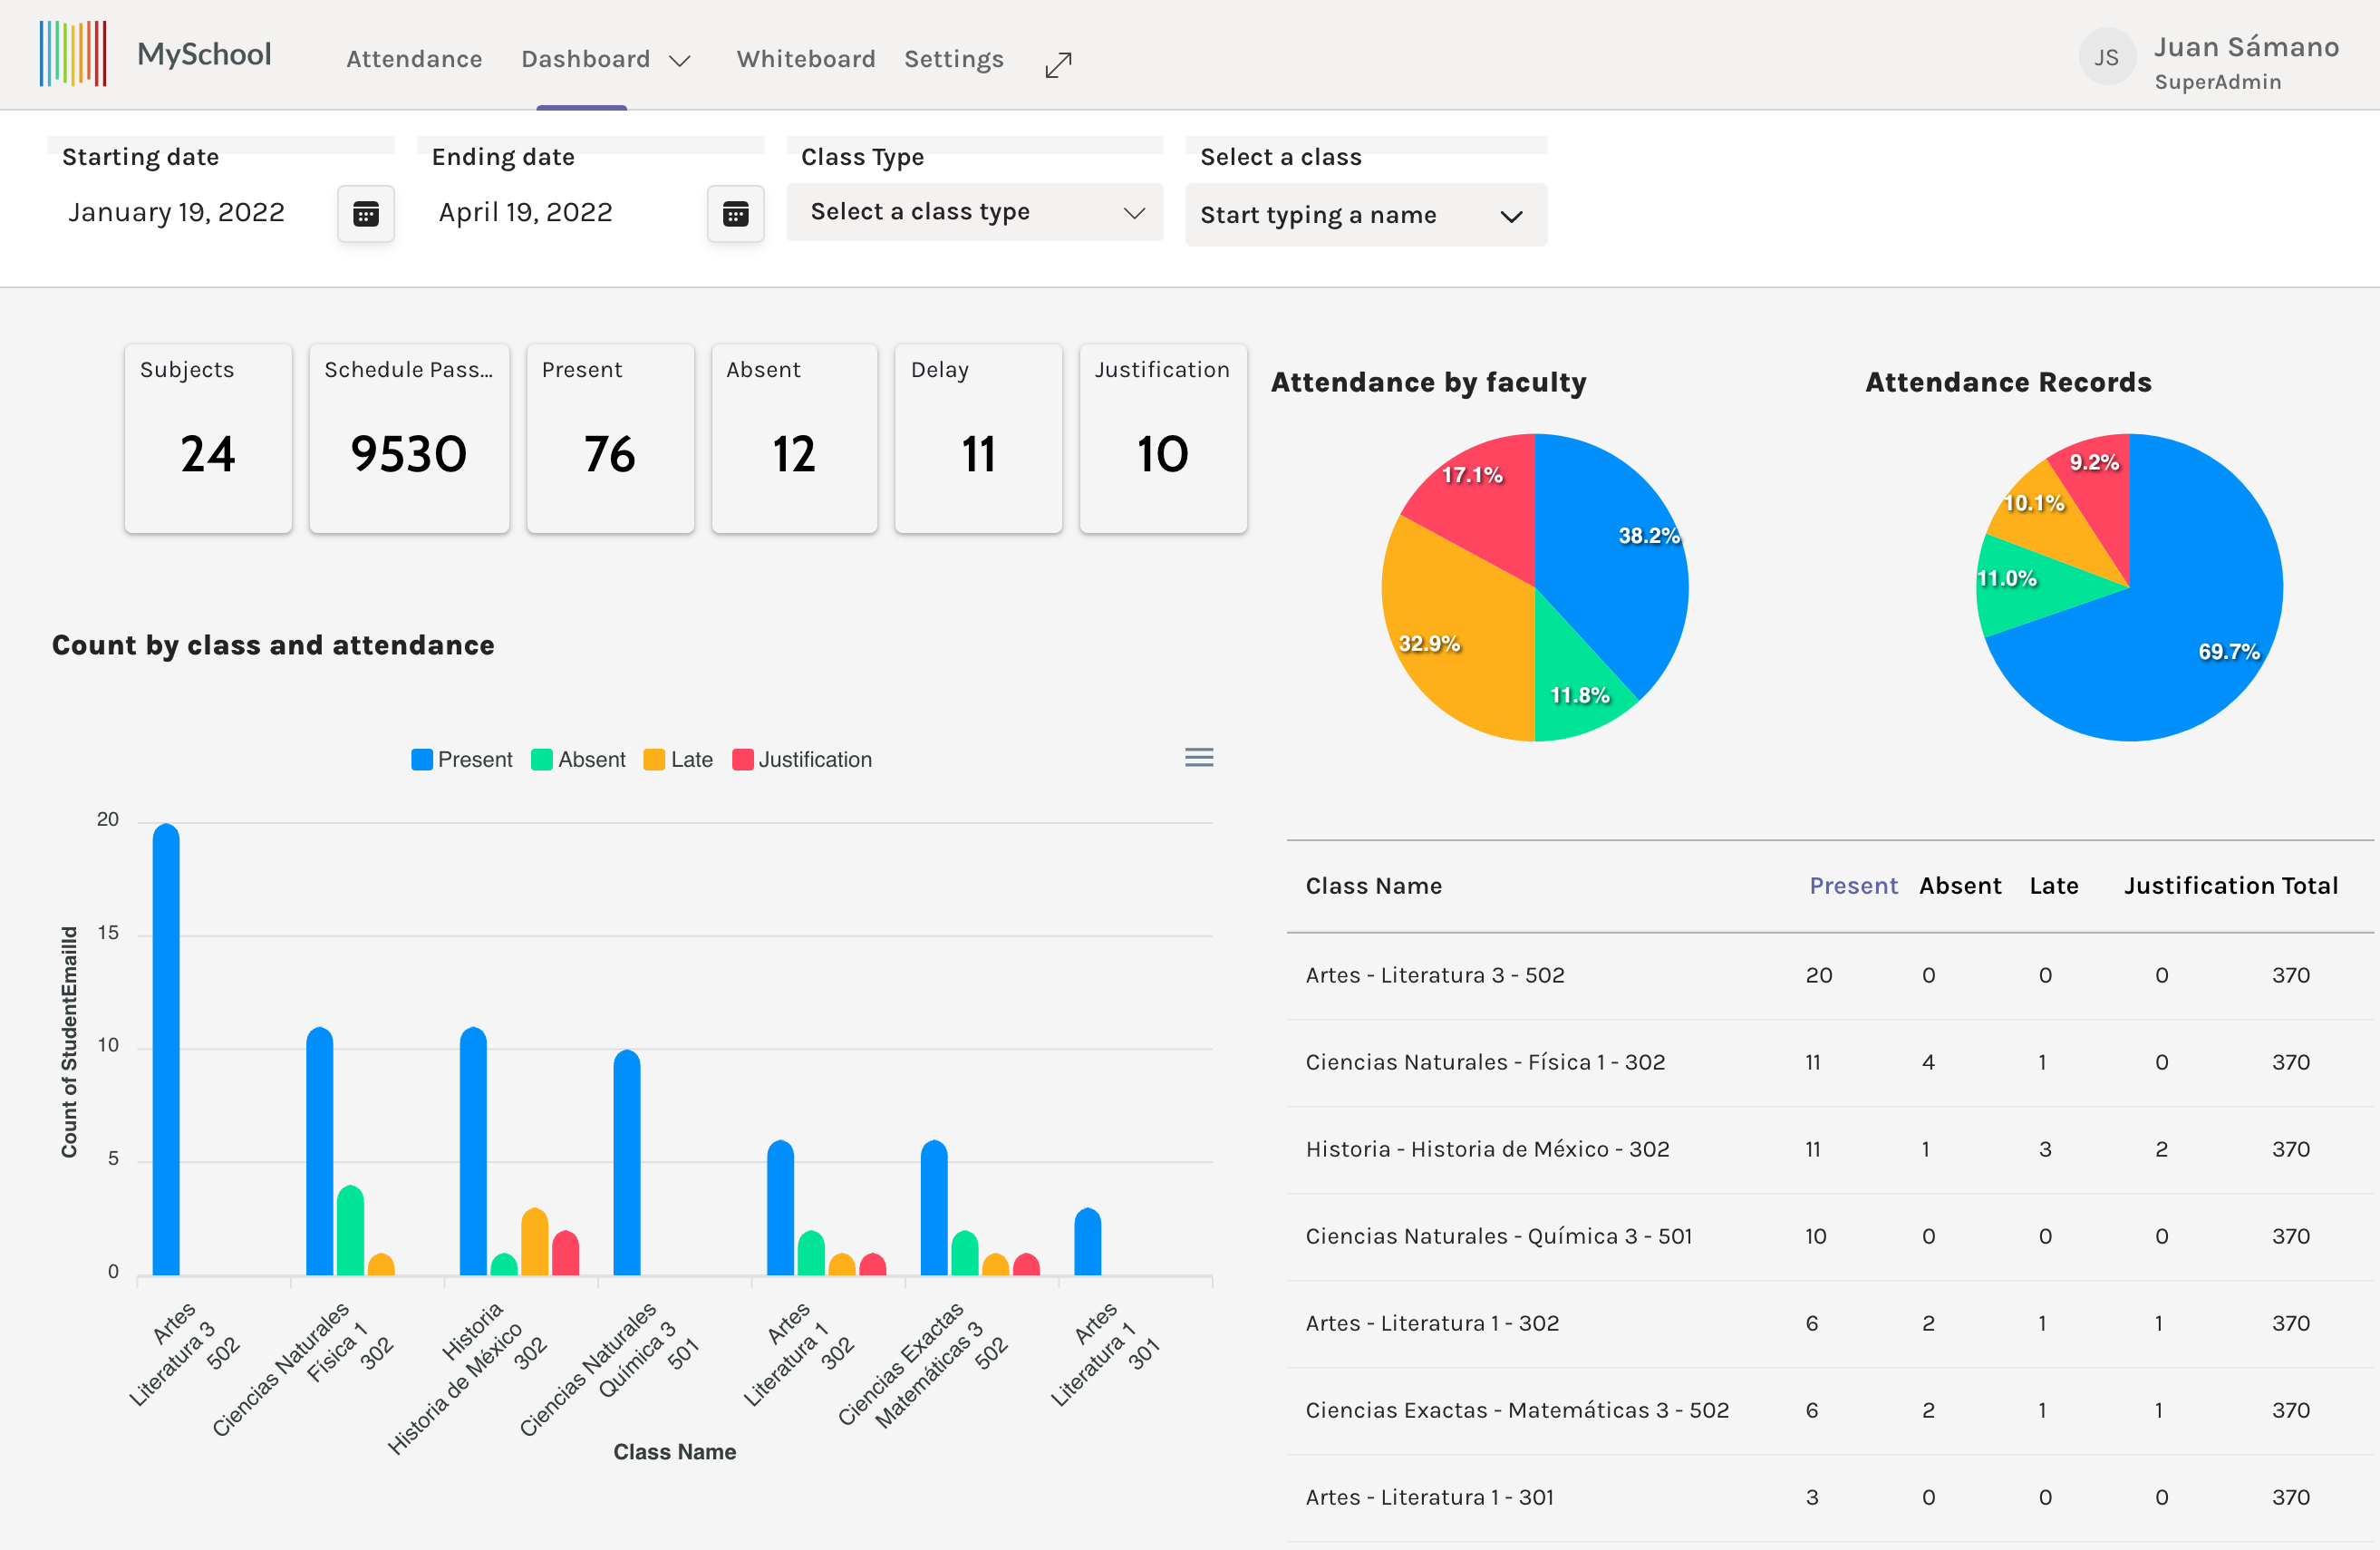Go to the Attendance tab
This screenshot has height=1550, width=2380.
click(x=414, y=59)
